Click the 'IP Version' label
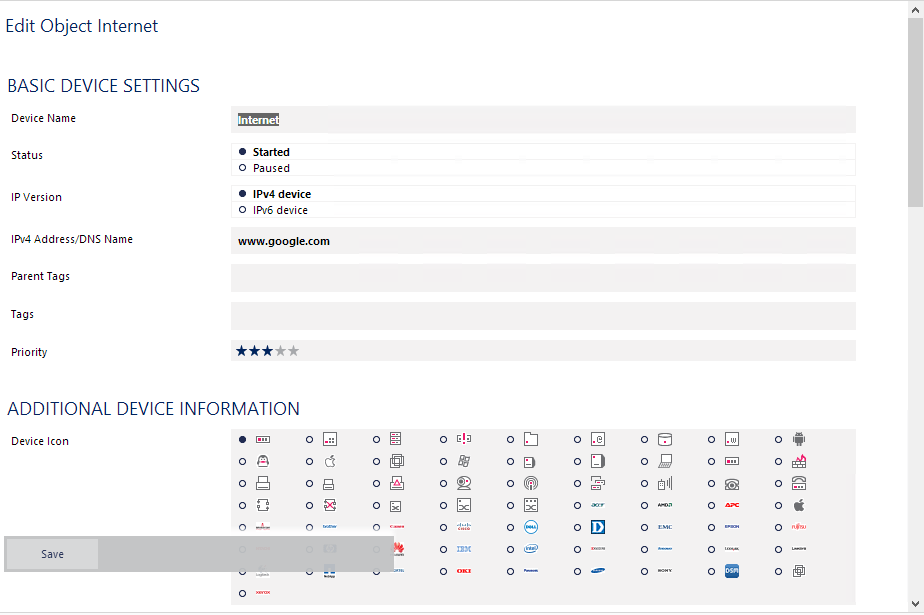The width and height of the screenshot is (924, 615). 36,197
